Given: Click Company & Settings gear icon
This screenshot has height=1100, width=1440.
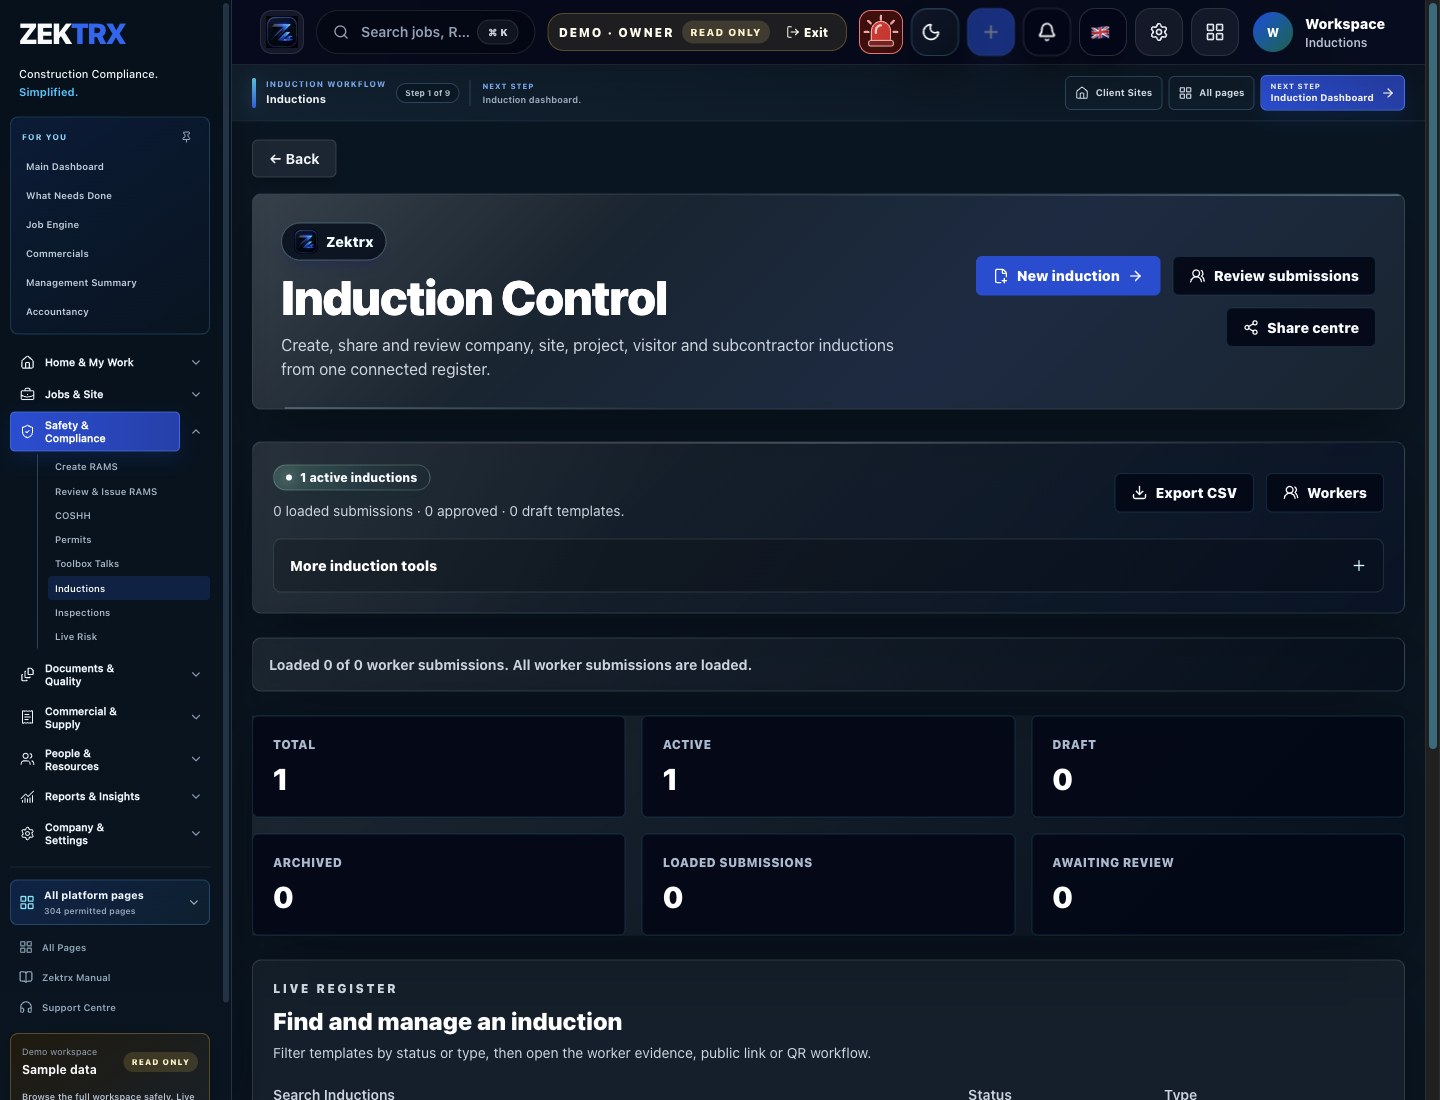Looking at the screenshot, I should (x=28, y=834).
